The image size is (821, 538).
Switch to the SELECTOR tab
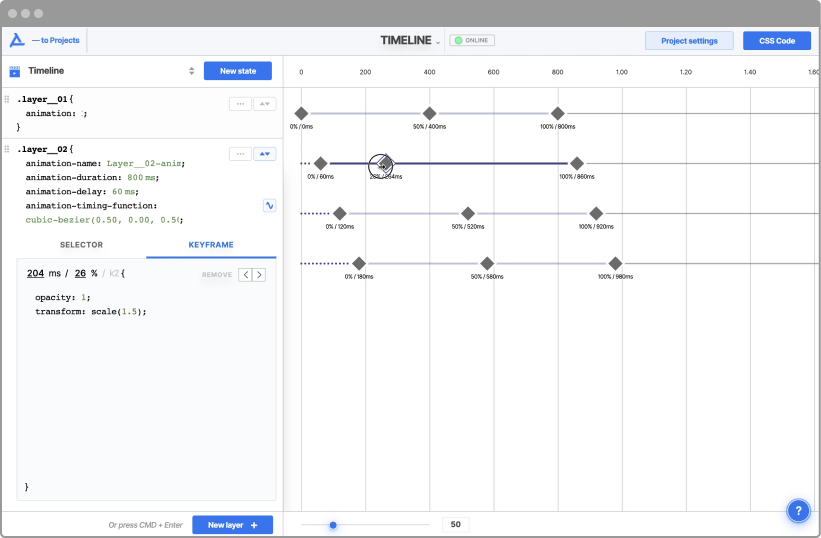[81, 245]
